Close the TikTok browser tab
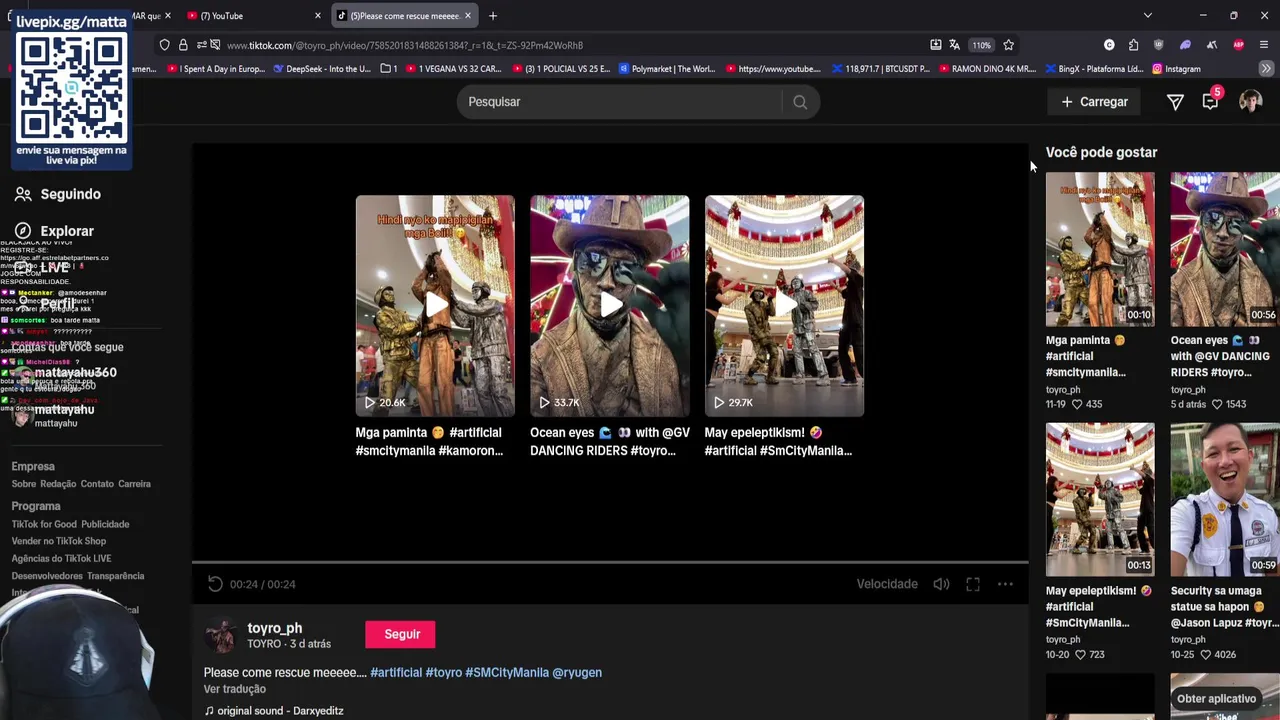Viewport: 1280px width, 720px height. coord(467,16)
